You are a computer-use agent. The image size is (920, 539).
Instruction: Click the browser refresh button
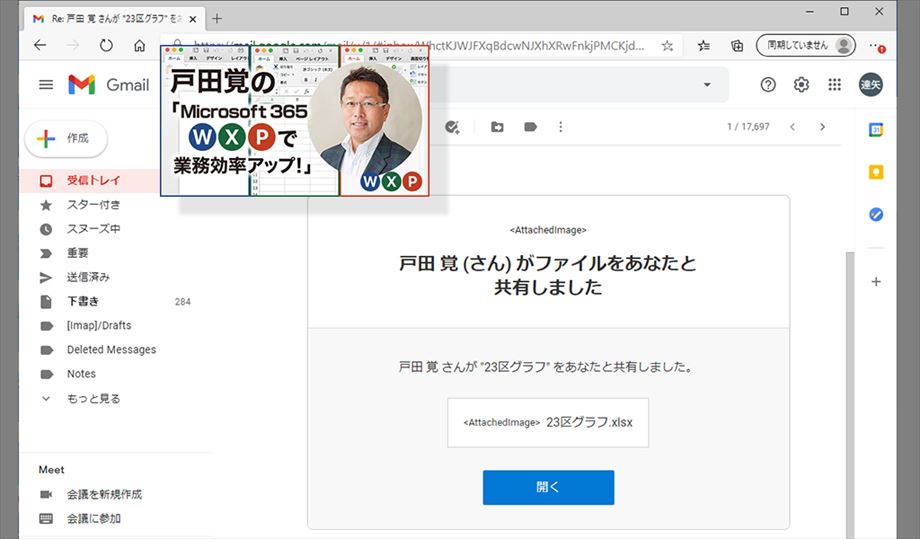tap(106, 45)
